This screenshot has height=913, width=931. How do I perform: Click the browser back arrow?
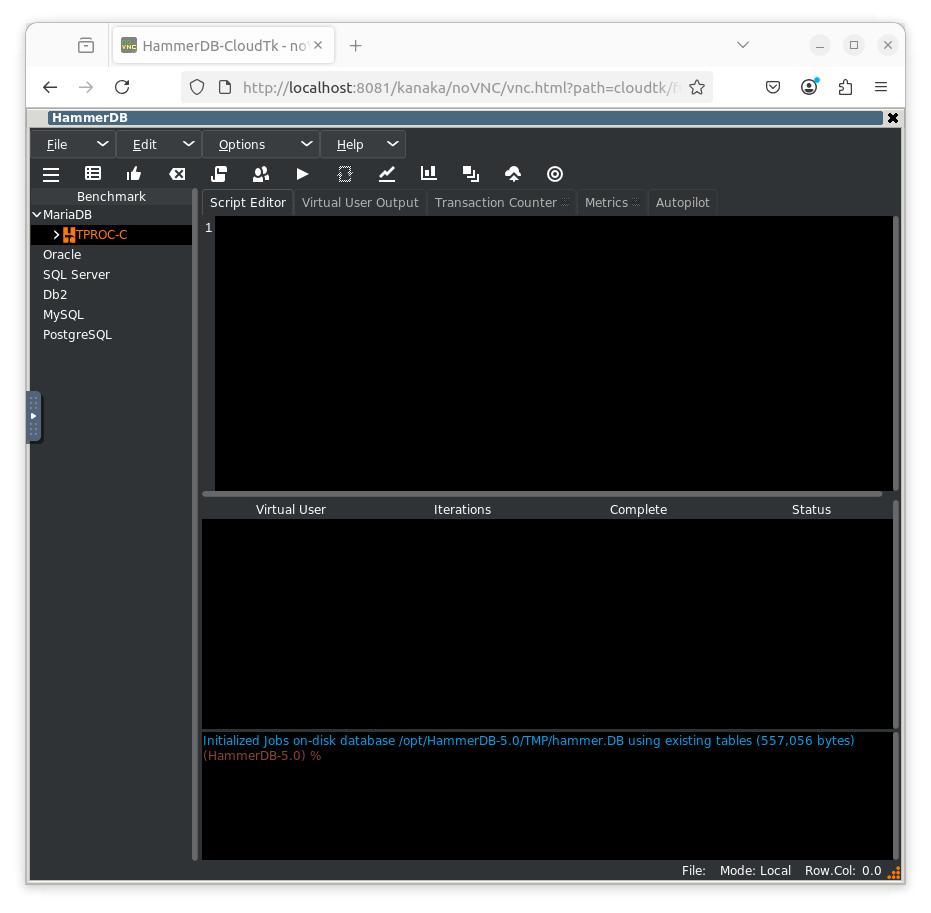(50, 87)
